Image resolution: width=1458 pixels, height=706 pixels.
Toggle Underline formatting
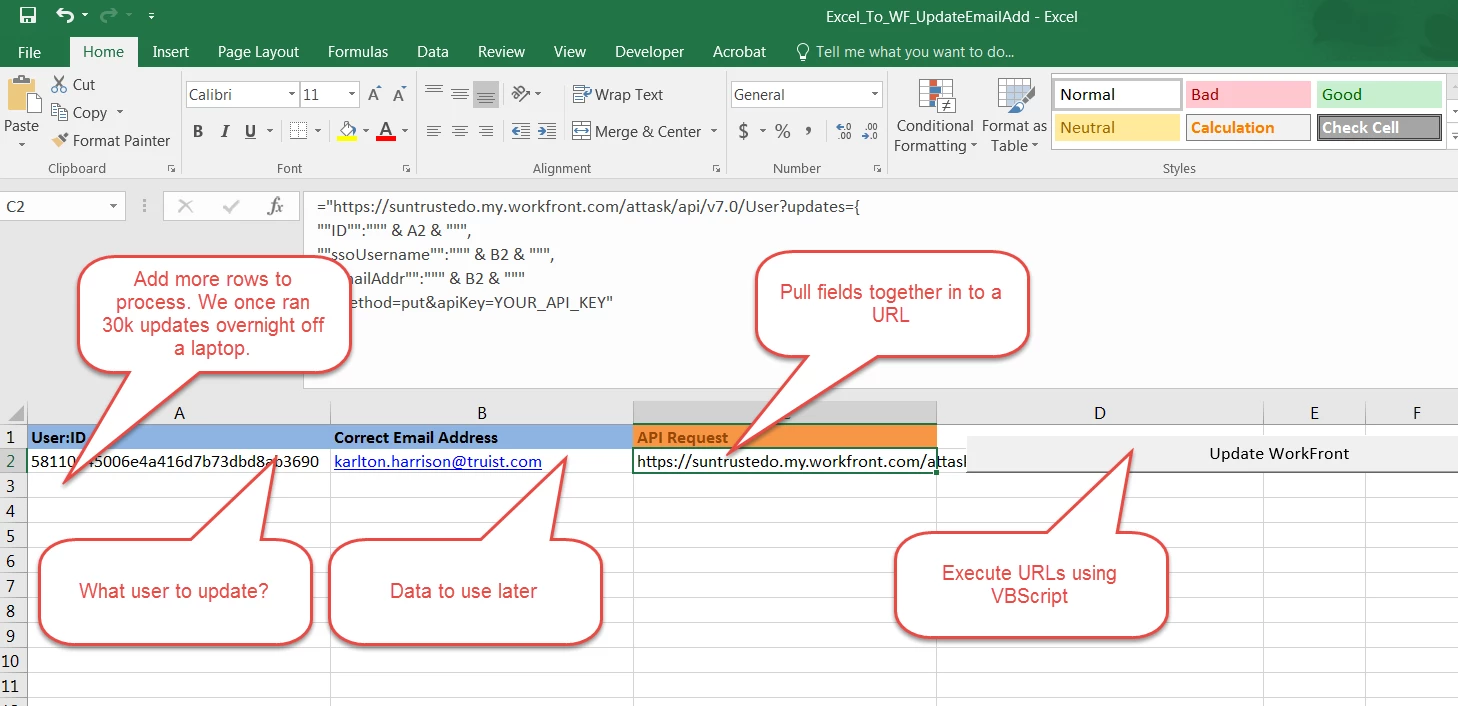(x=250, y=131)
